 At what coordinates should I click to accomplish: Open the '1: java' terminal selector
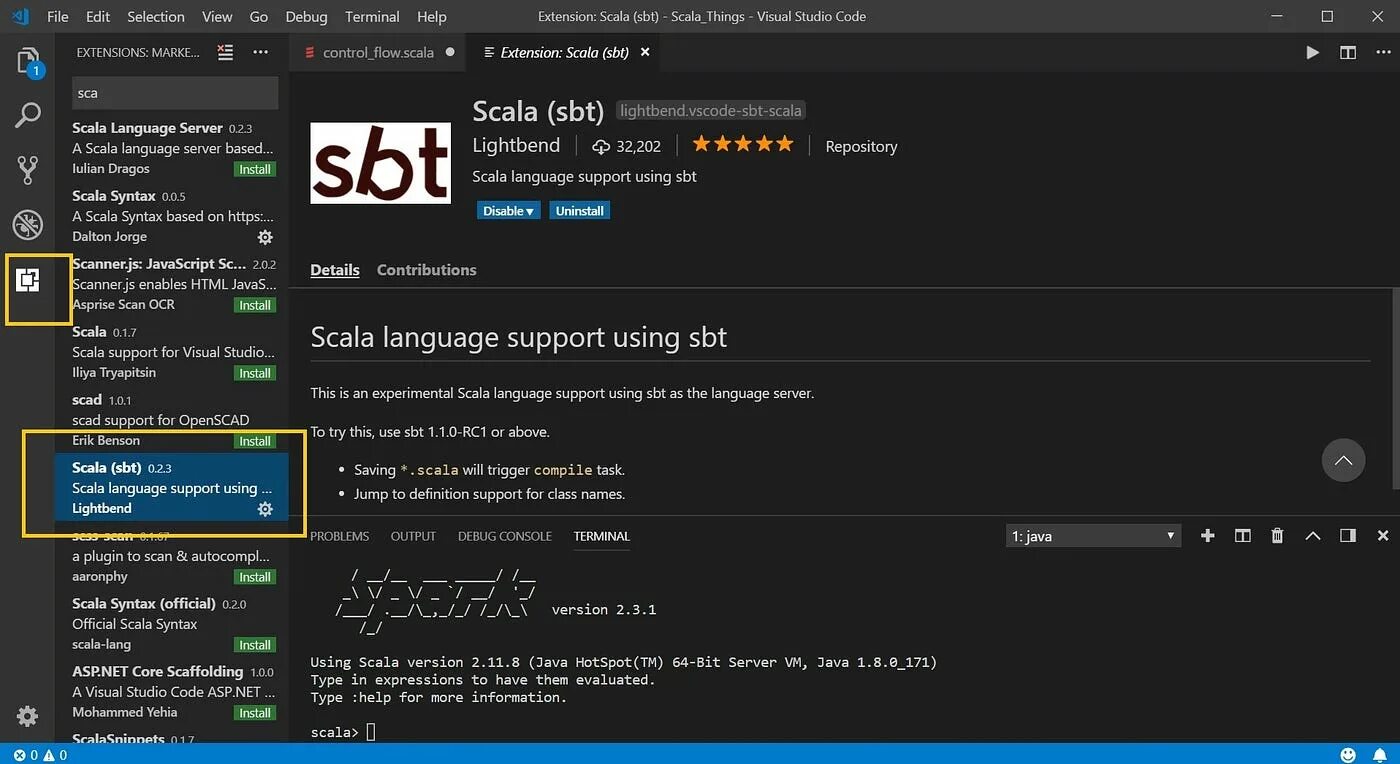click(1093, 536)
